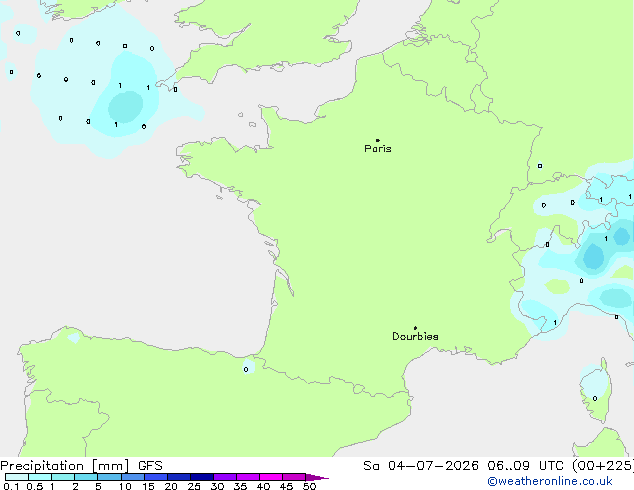Pick the 1–2 mm legend swatch
634x490 pixels.
[x=63, y=477]
